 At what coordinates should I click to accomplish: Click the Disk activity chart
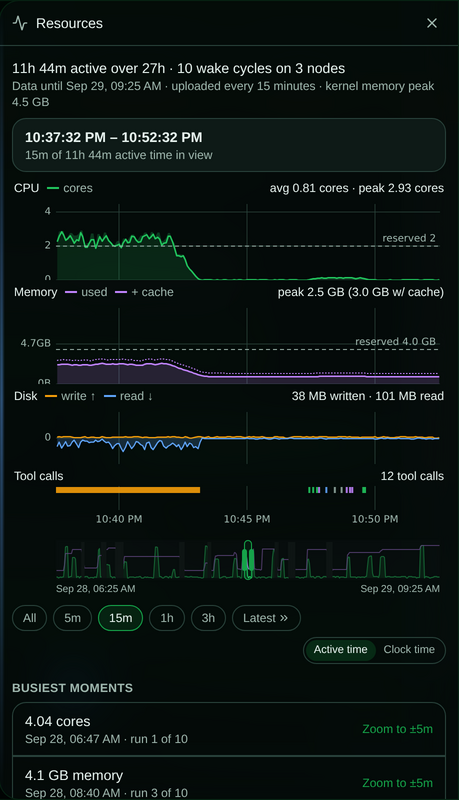click(248, 438)
